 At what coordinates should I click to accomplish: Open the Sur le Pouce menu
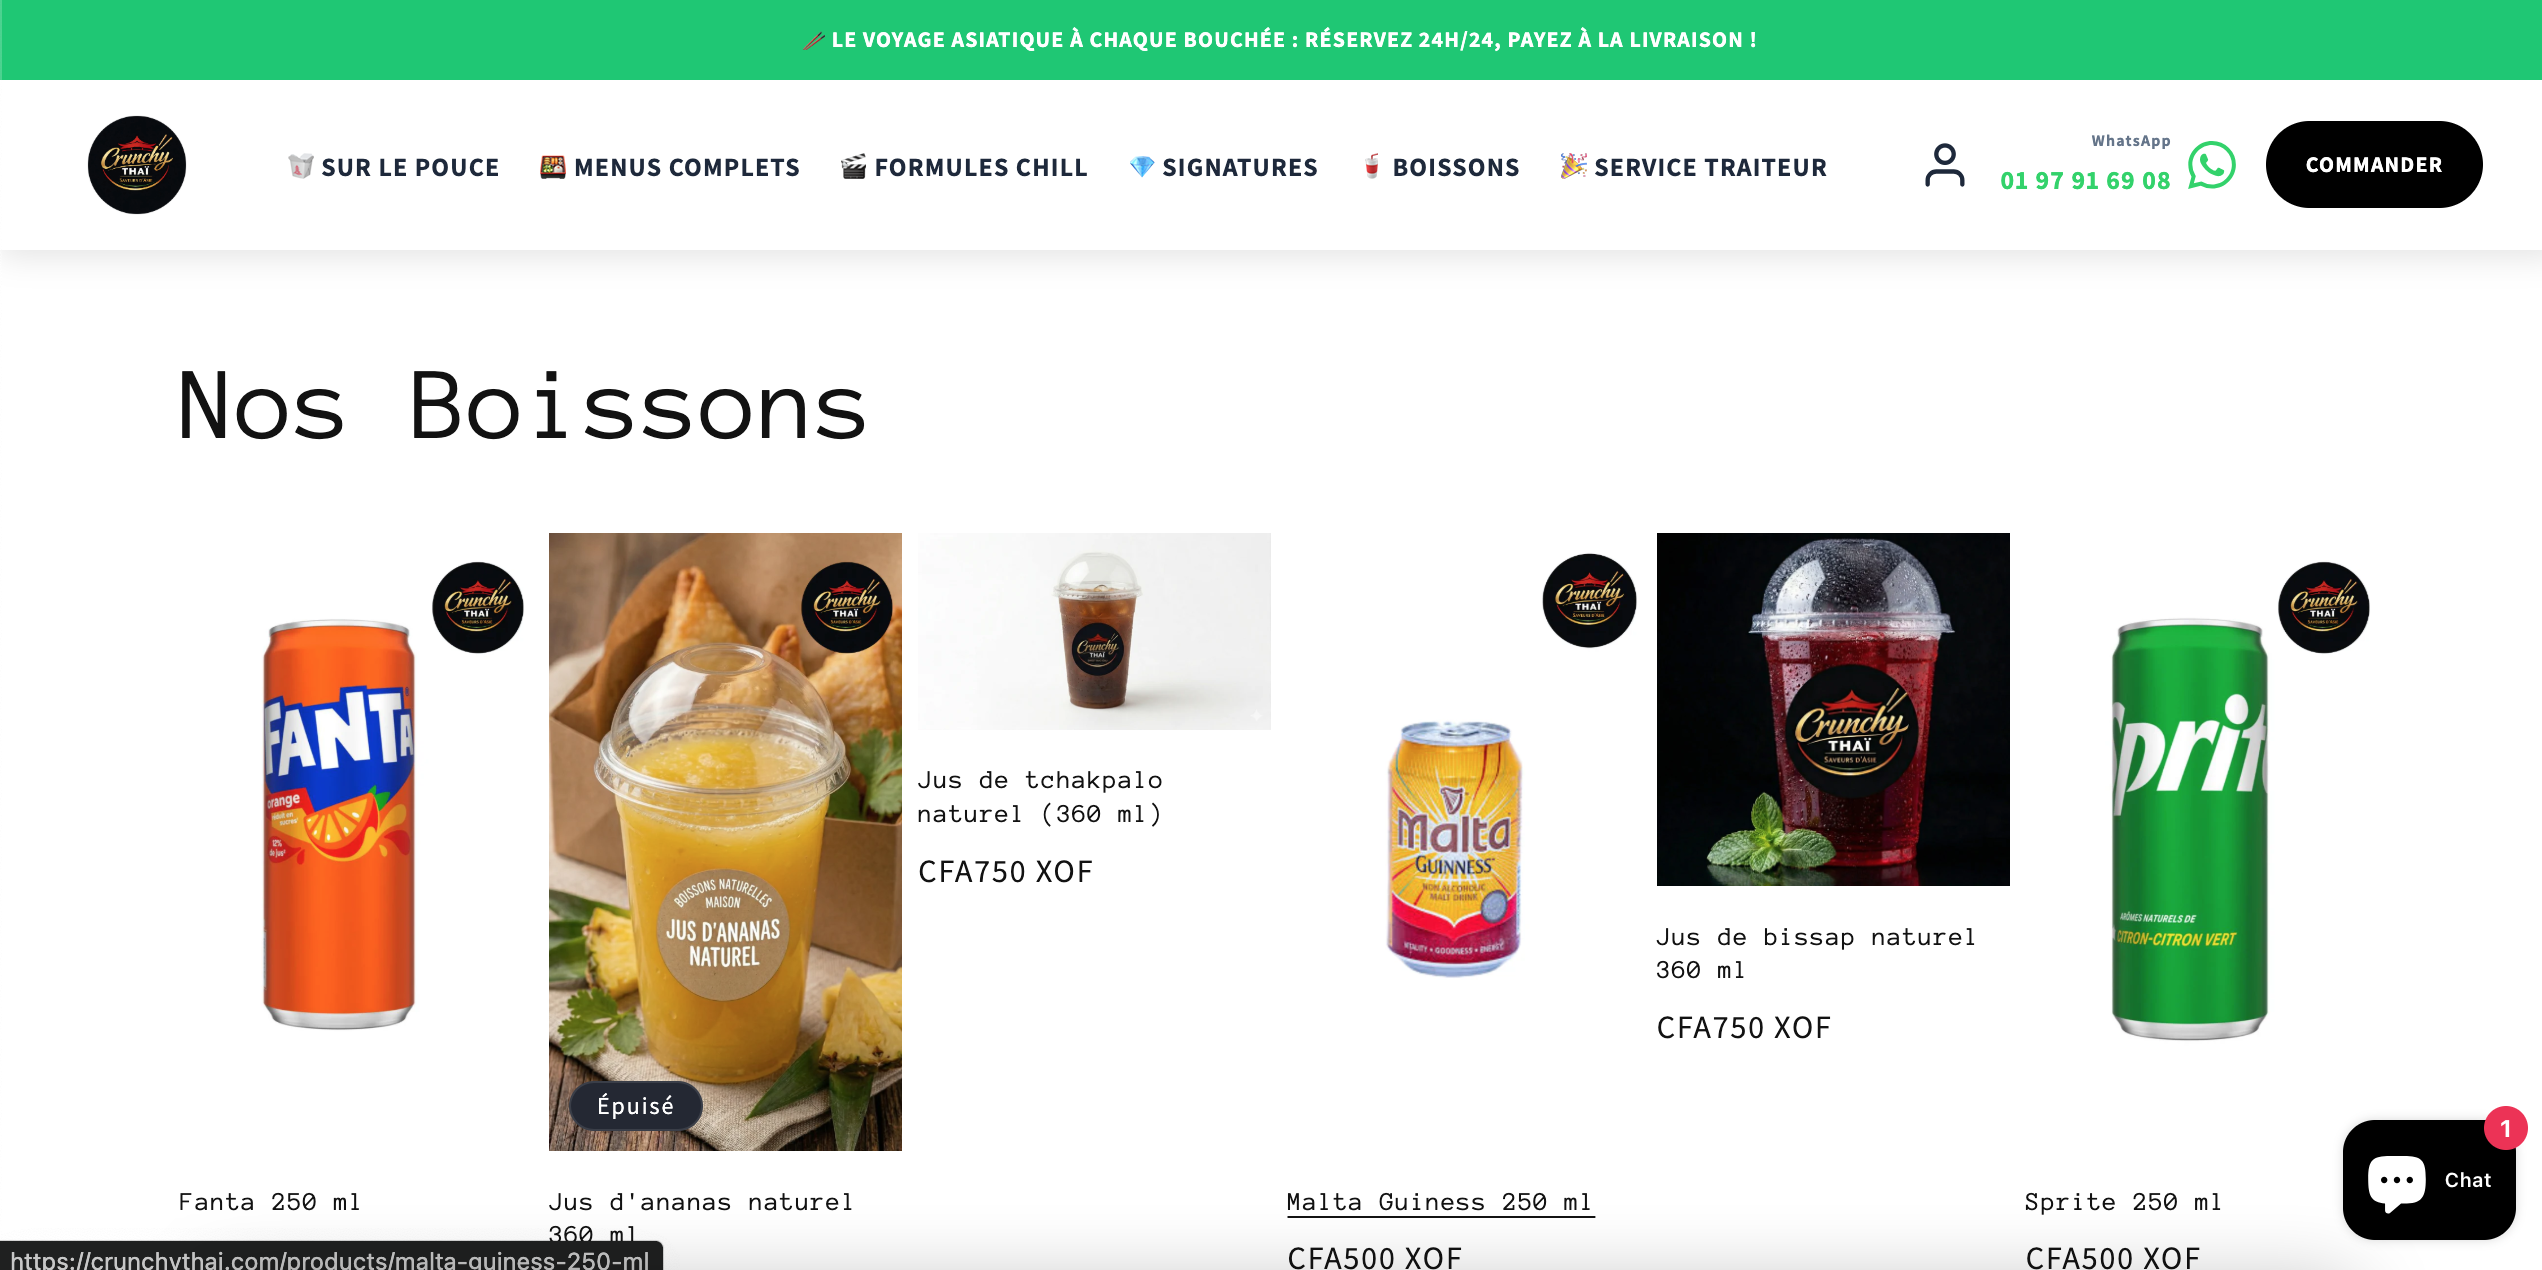[x=393, y=167]
